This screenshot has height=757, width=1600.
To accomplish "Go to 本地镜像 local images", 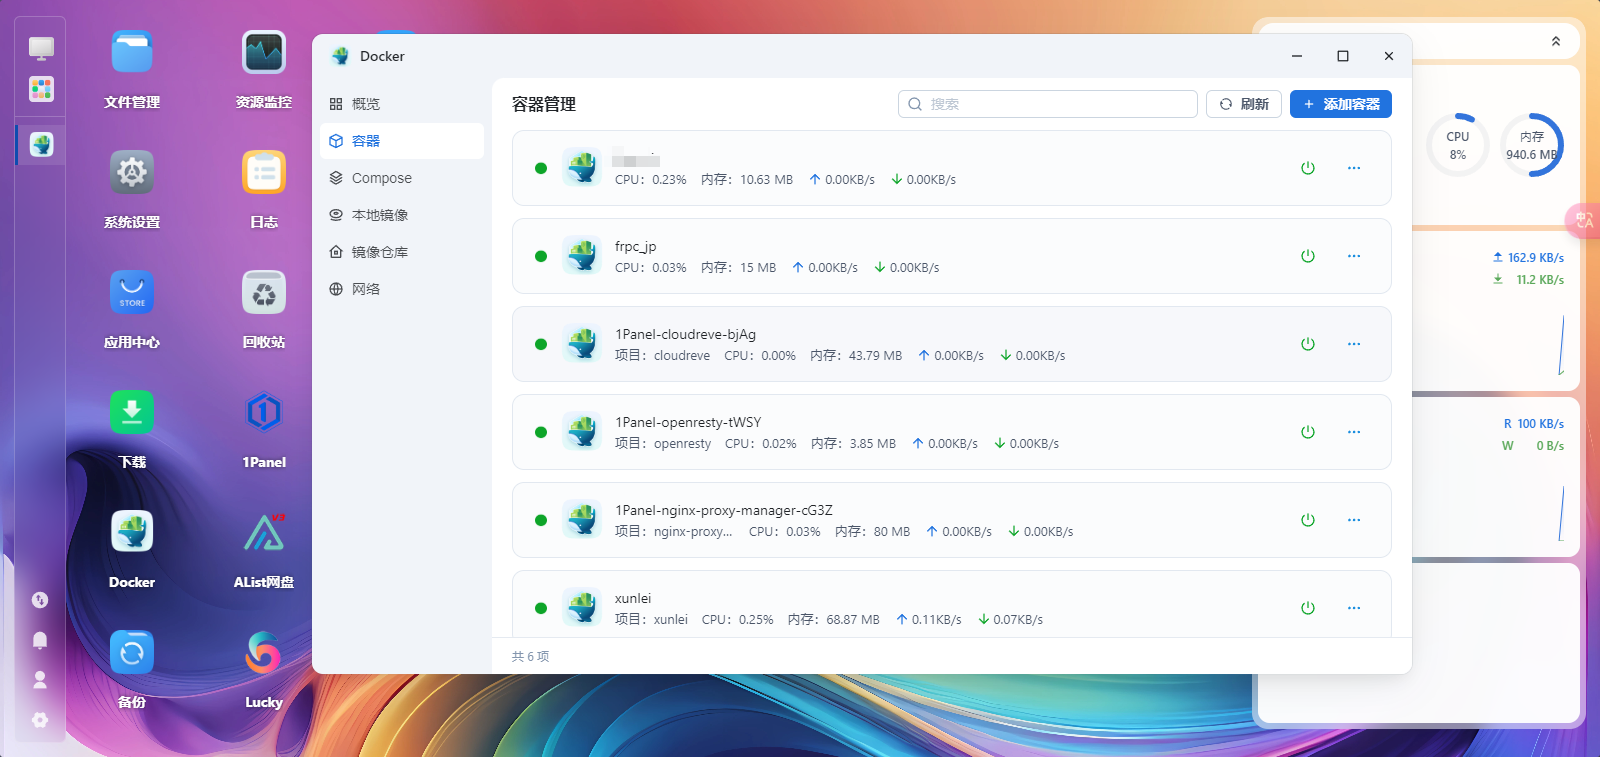I will 379,215.
